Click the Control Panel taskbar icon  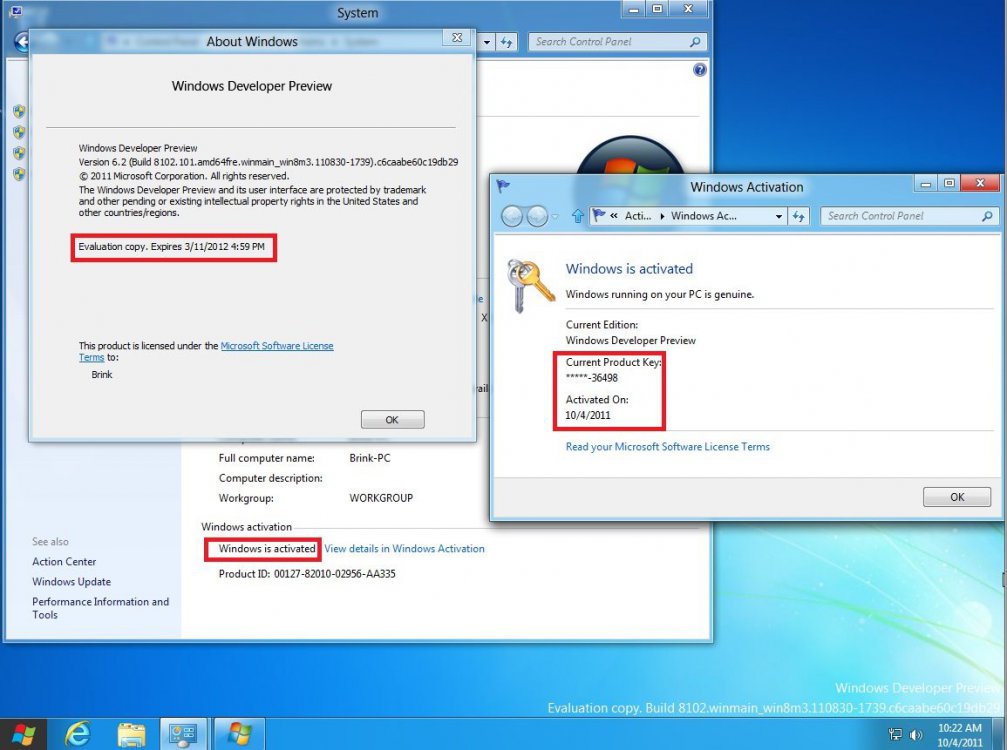(x=185, y=735)
